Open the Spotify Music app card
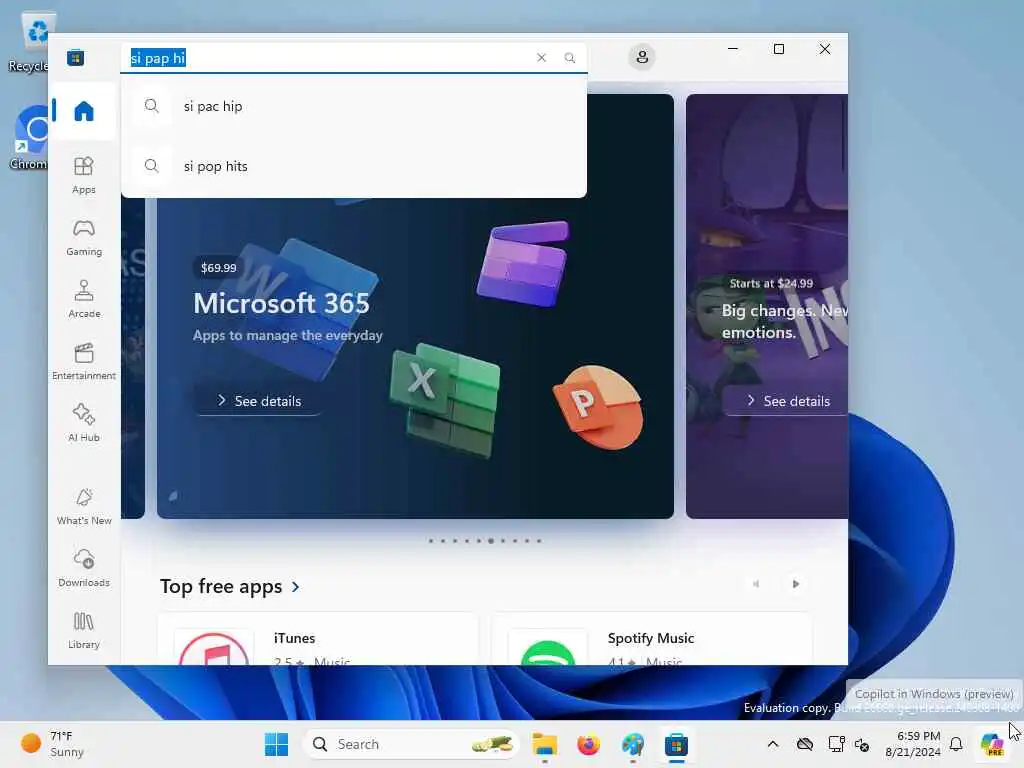 651,640
